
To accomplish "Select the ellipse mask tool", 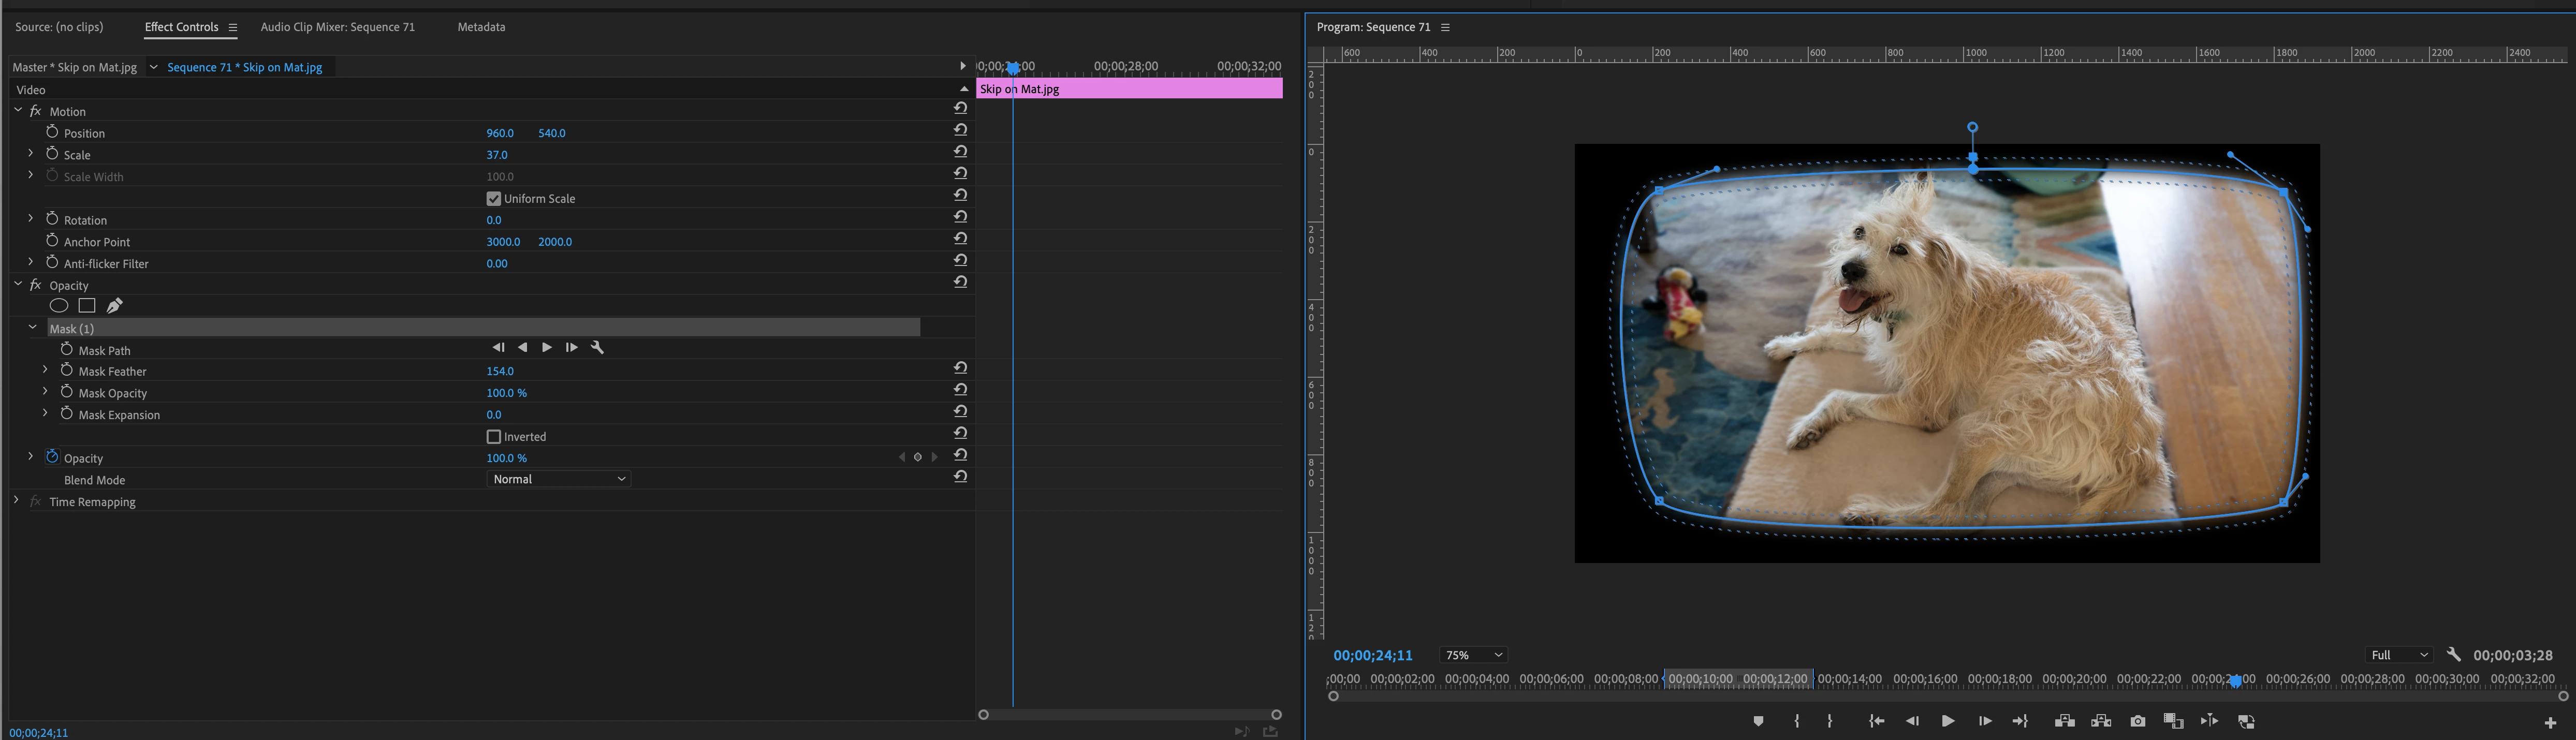I will [59, 306].
